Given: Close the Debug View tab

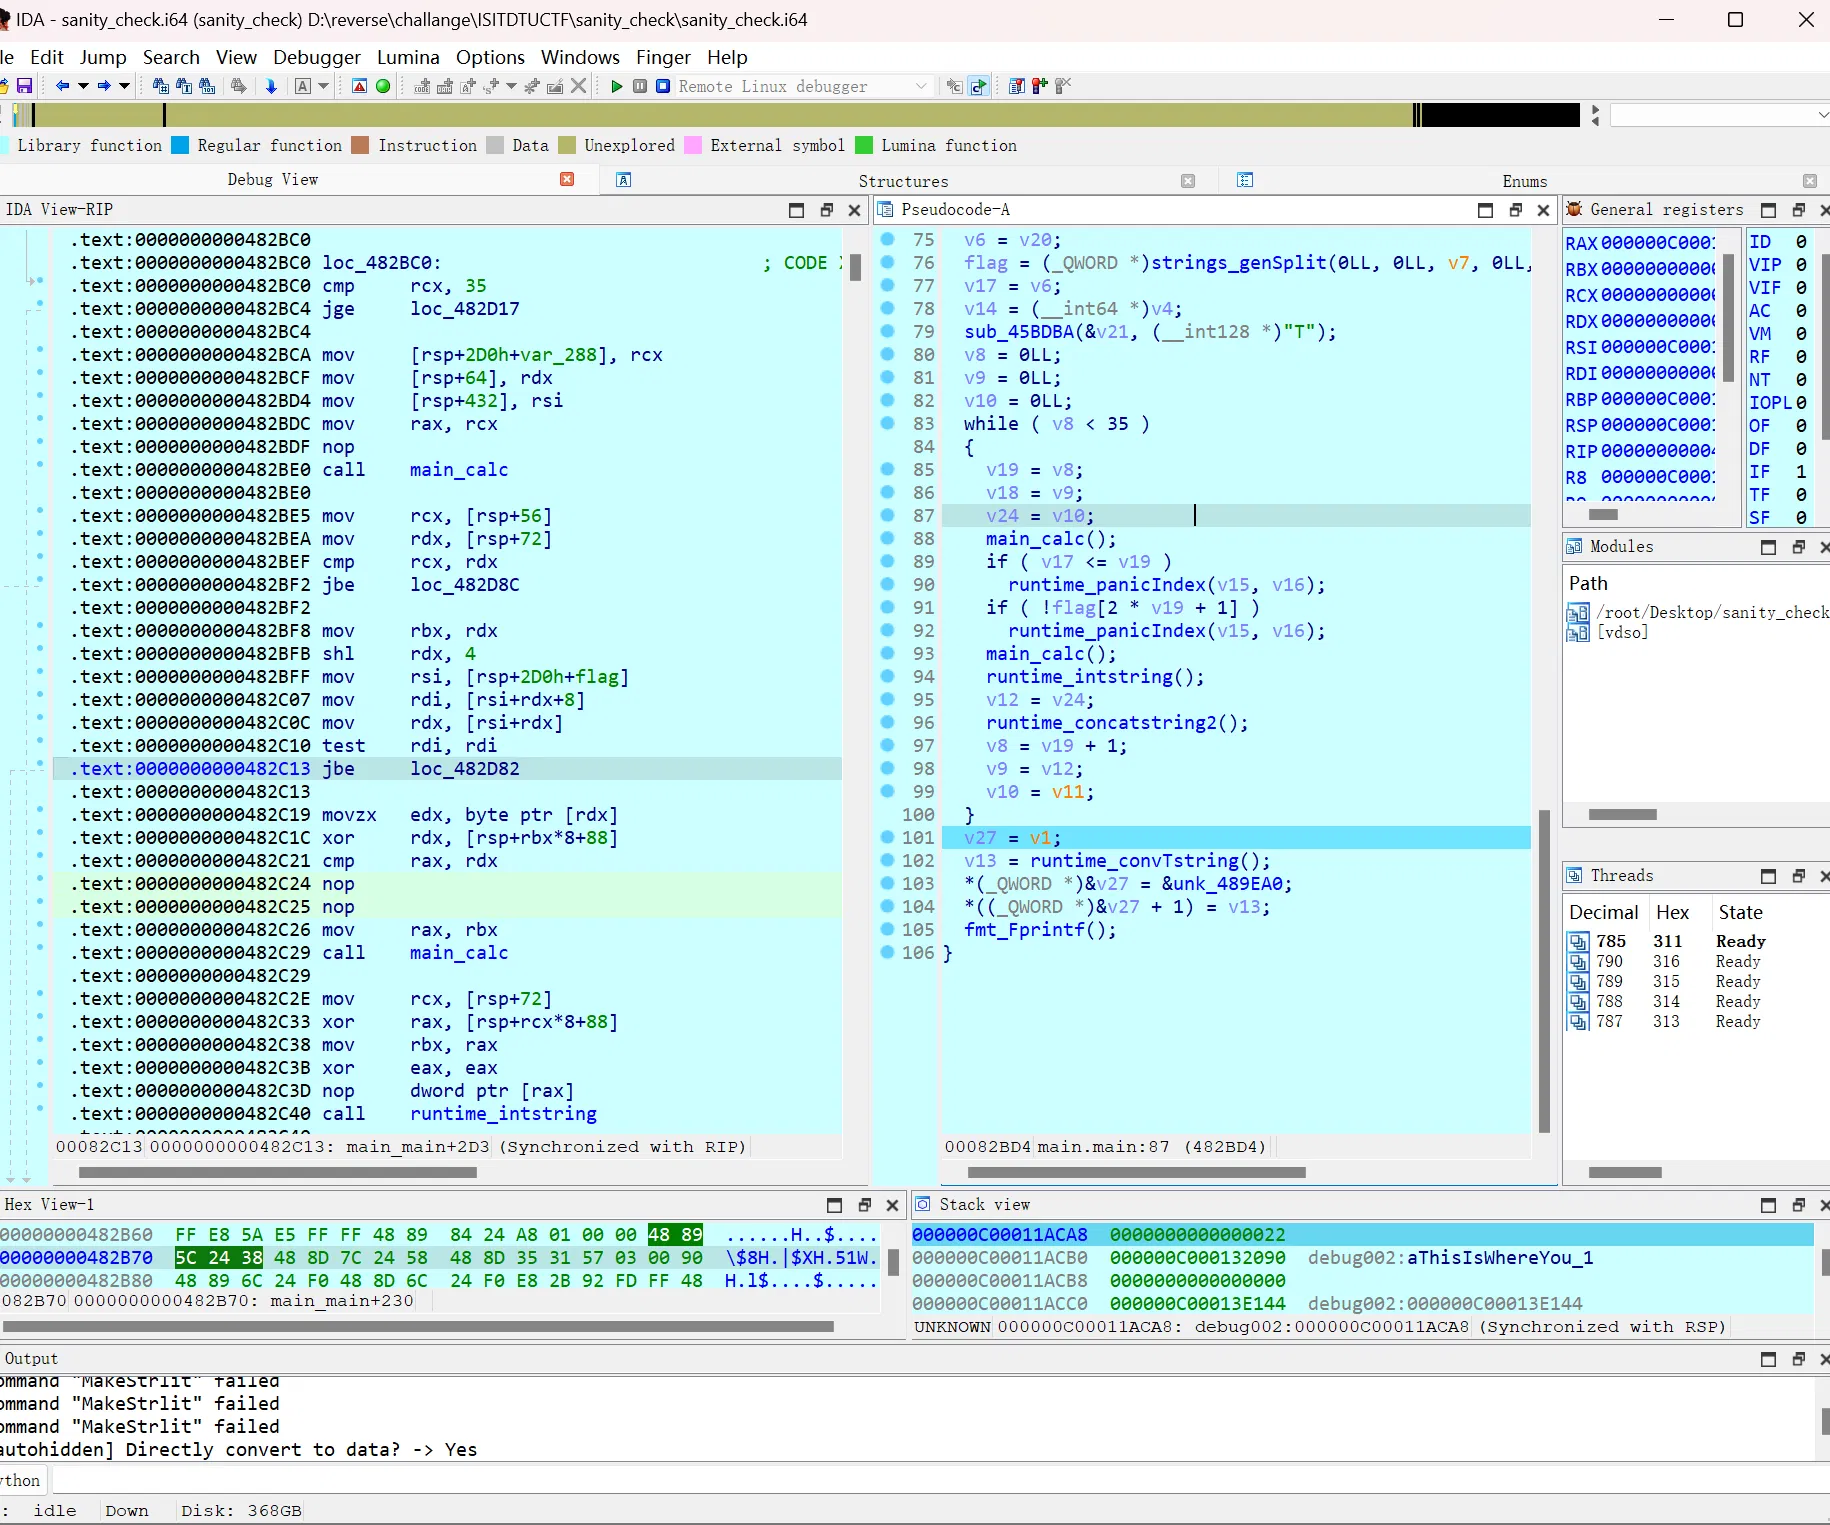Looking at the screenshot, I should 567,179.
